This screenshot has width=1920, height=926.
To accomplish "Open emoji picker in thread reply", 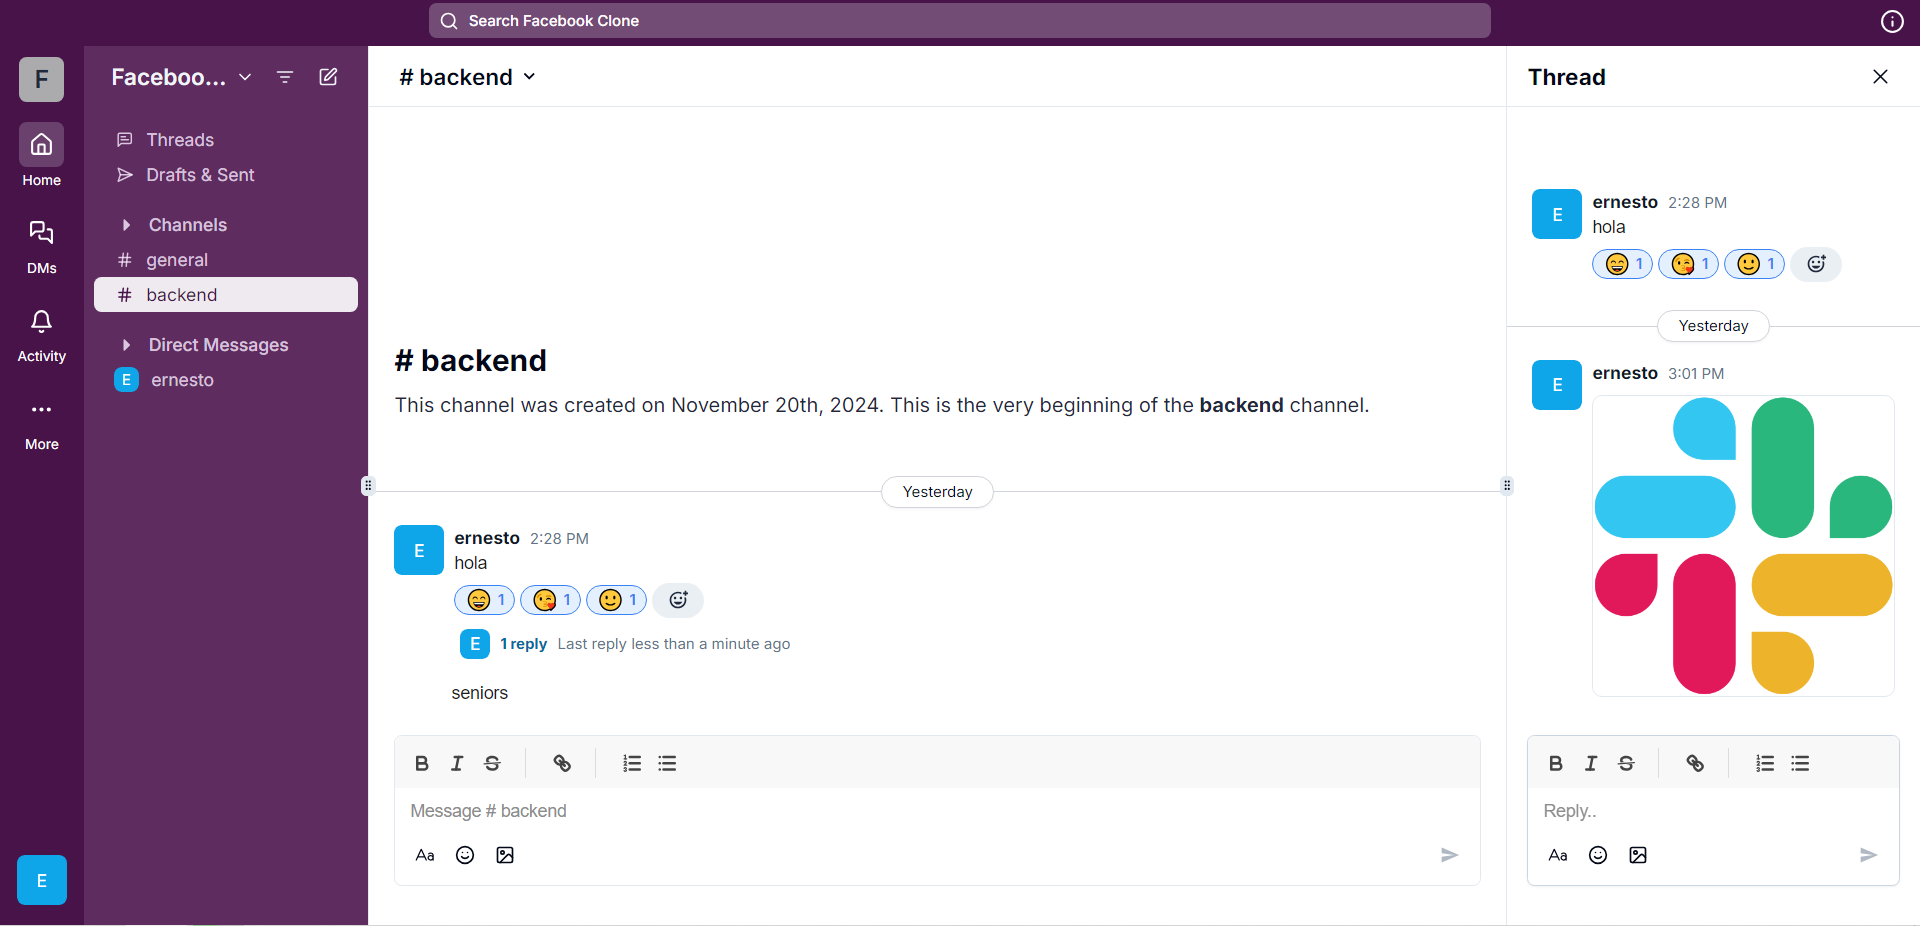I will [1598, 855].
